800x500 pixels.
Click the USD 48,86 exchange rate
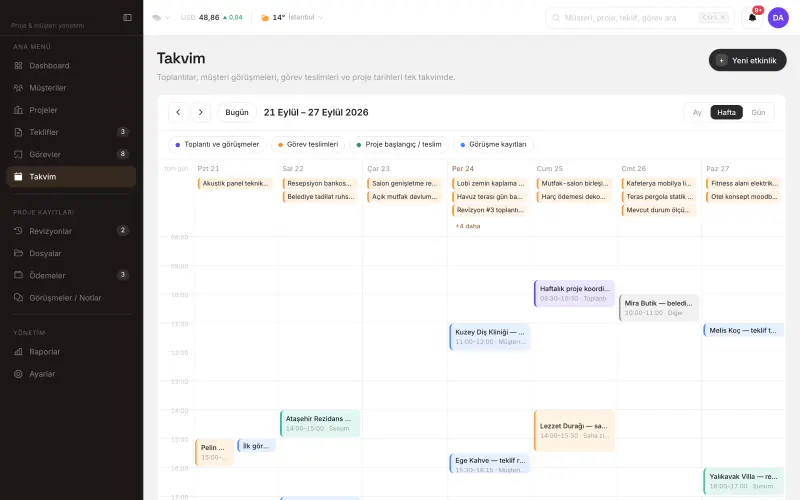pos(211,17)
